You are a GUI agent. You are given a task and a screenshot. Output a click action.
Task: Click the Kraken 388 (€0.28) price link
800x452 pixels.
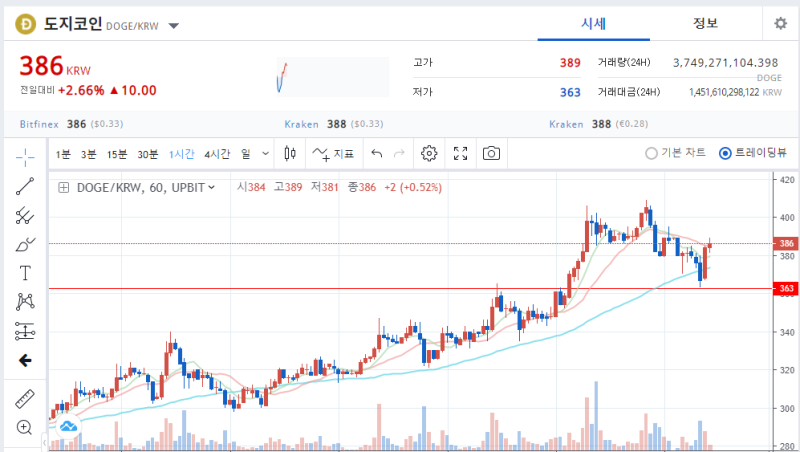[x=597, y=124]
